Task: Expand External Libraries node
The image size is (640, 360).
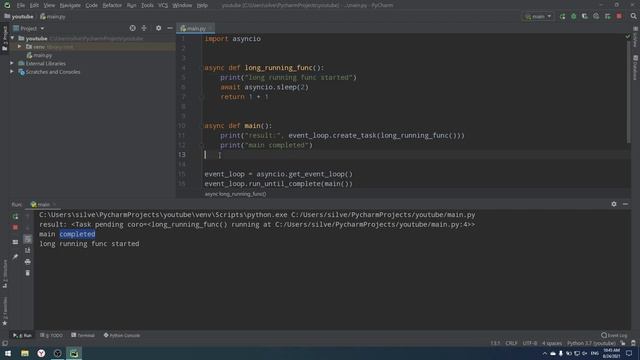Action: tap(12, 63)
